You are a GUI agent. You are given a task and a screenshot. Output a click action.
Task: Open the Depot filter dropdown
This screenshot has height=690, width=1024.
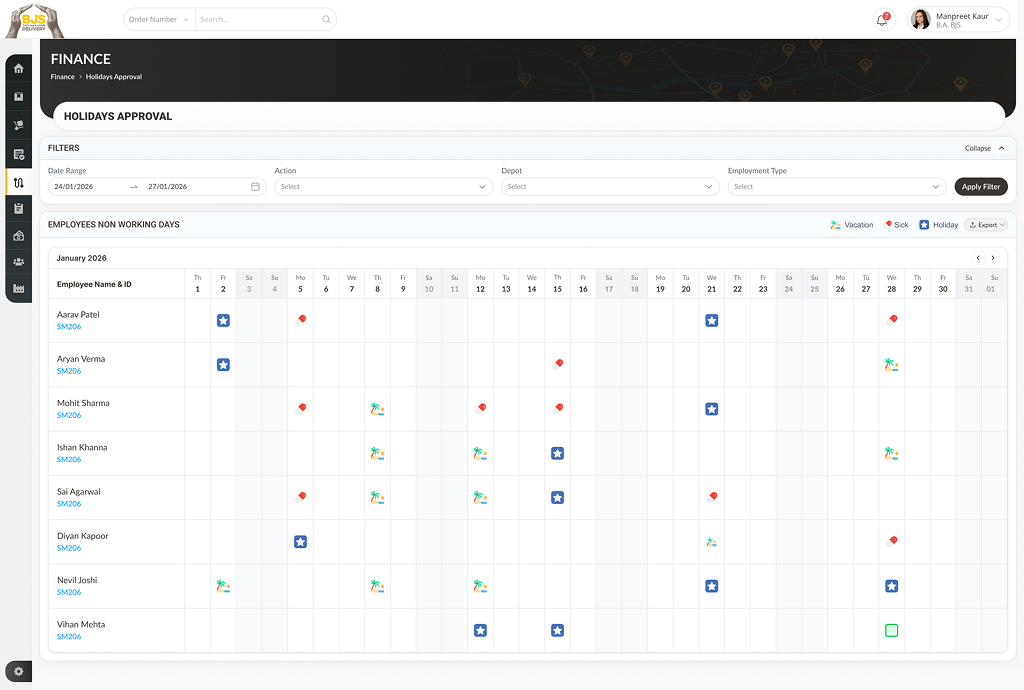(610, 187)
